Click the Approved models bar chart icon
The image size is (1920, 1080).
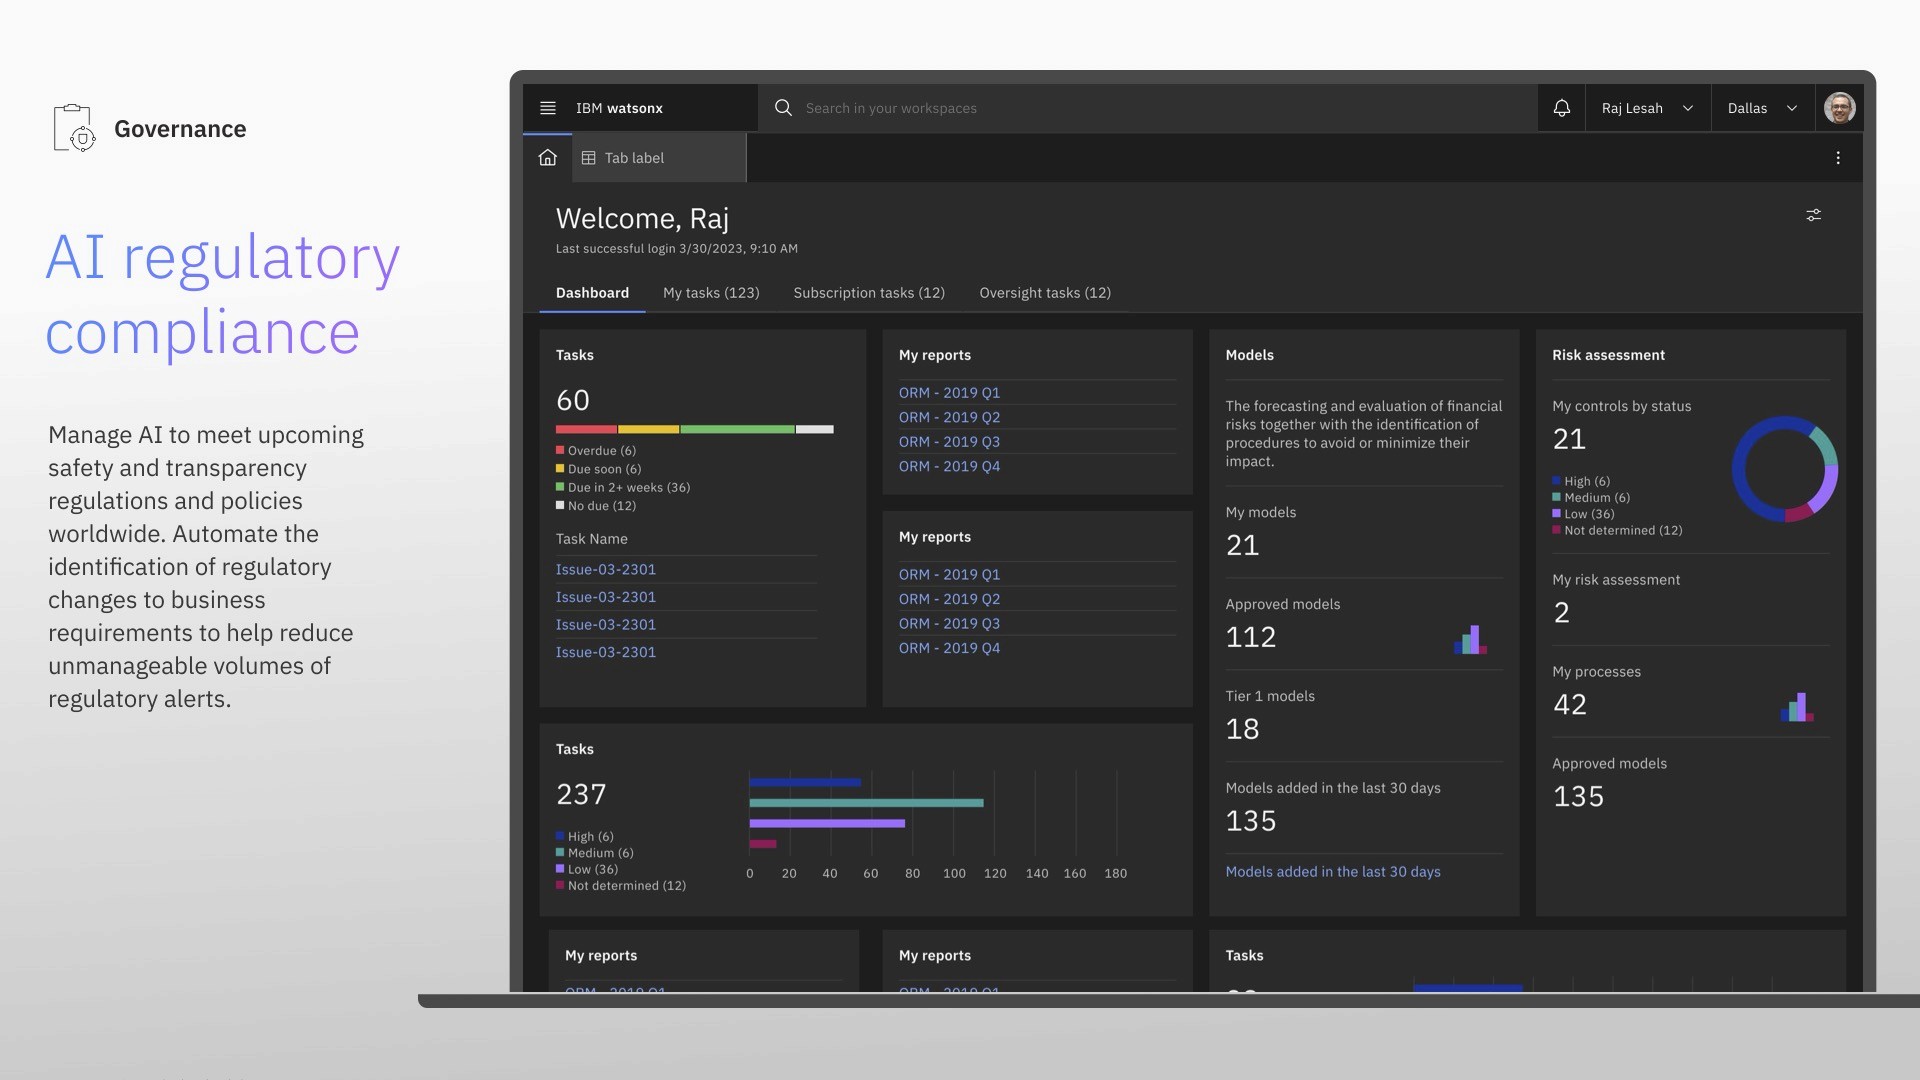coord(1470,640)
